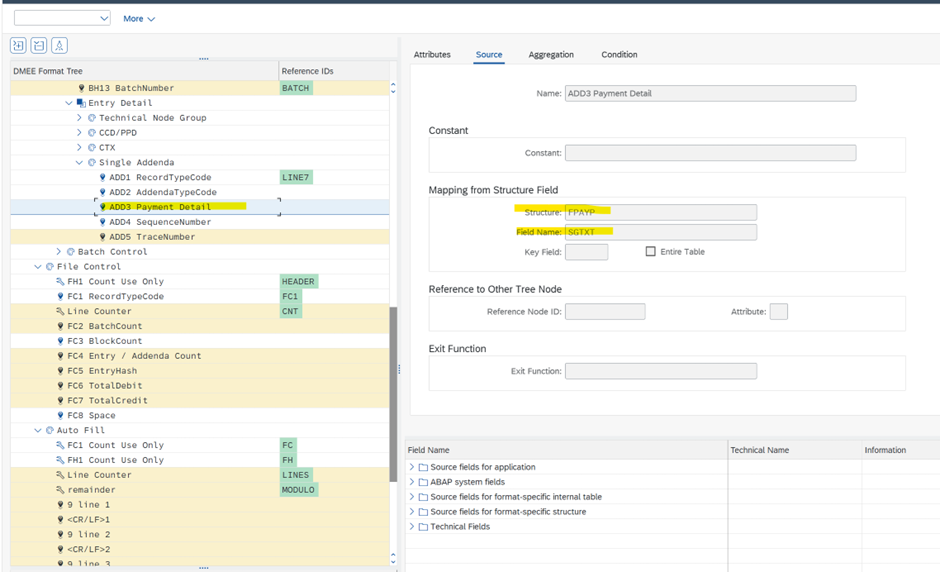The height and width of the screenshot is (572, 940).
Task: Click the HEADER reference ID cell
Action: click(x=298, y=281)
